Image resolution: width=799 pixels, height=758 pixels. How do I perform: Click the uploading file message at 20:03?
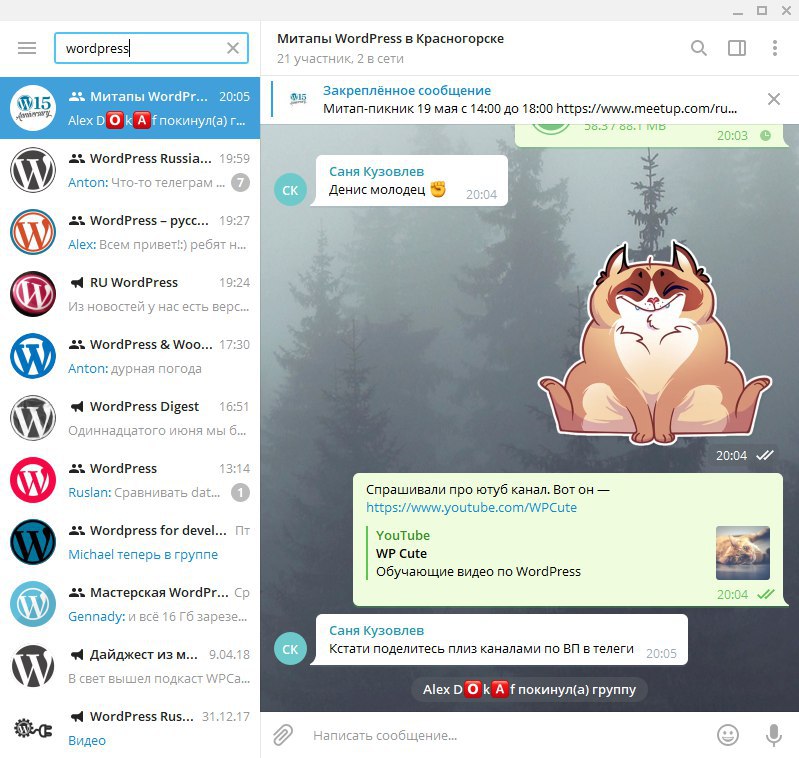(x=652, y=135)
